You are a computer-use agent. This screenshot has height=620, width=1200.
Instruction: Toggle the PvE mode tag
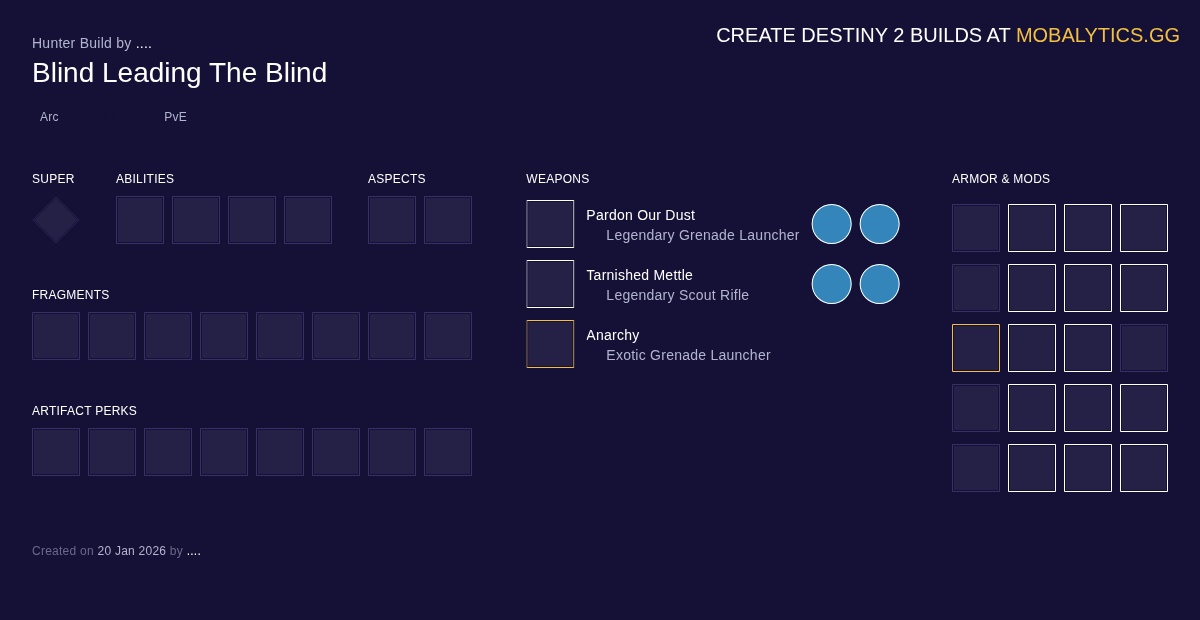[175, 117]
